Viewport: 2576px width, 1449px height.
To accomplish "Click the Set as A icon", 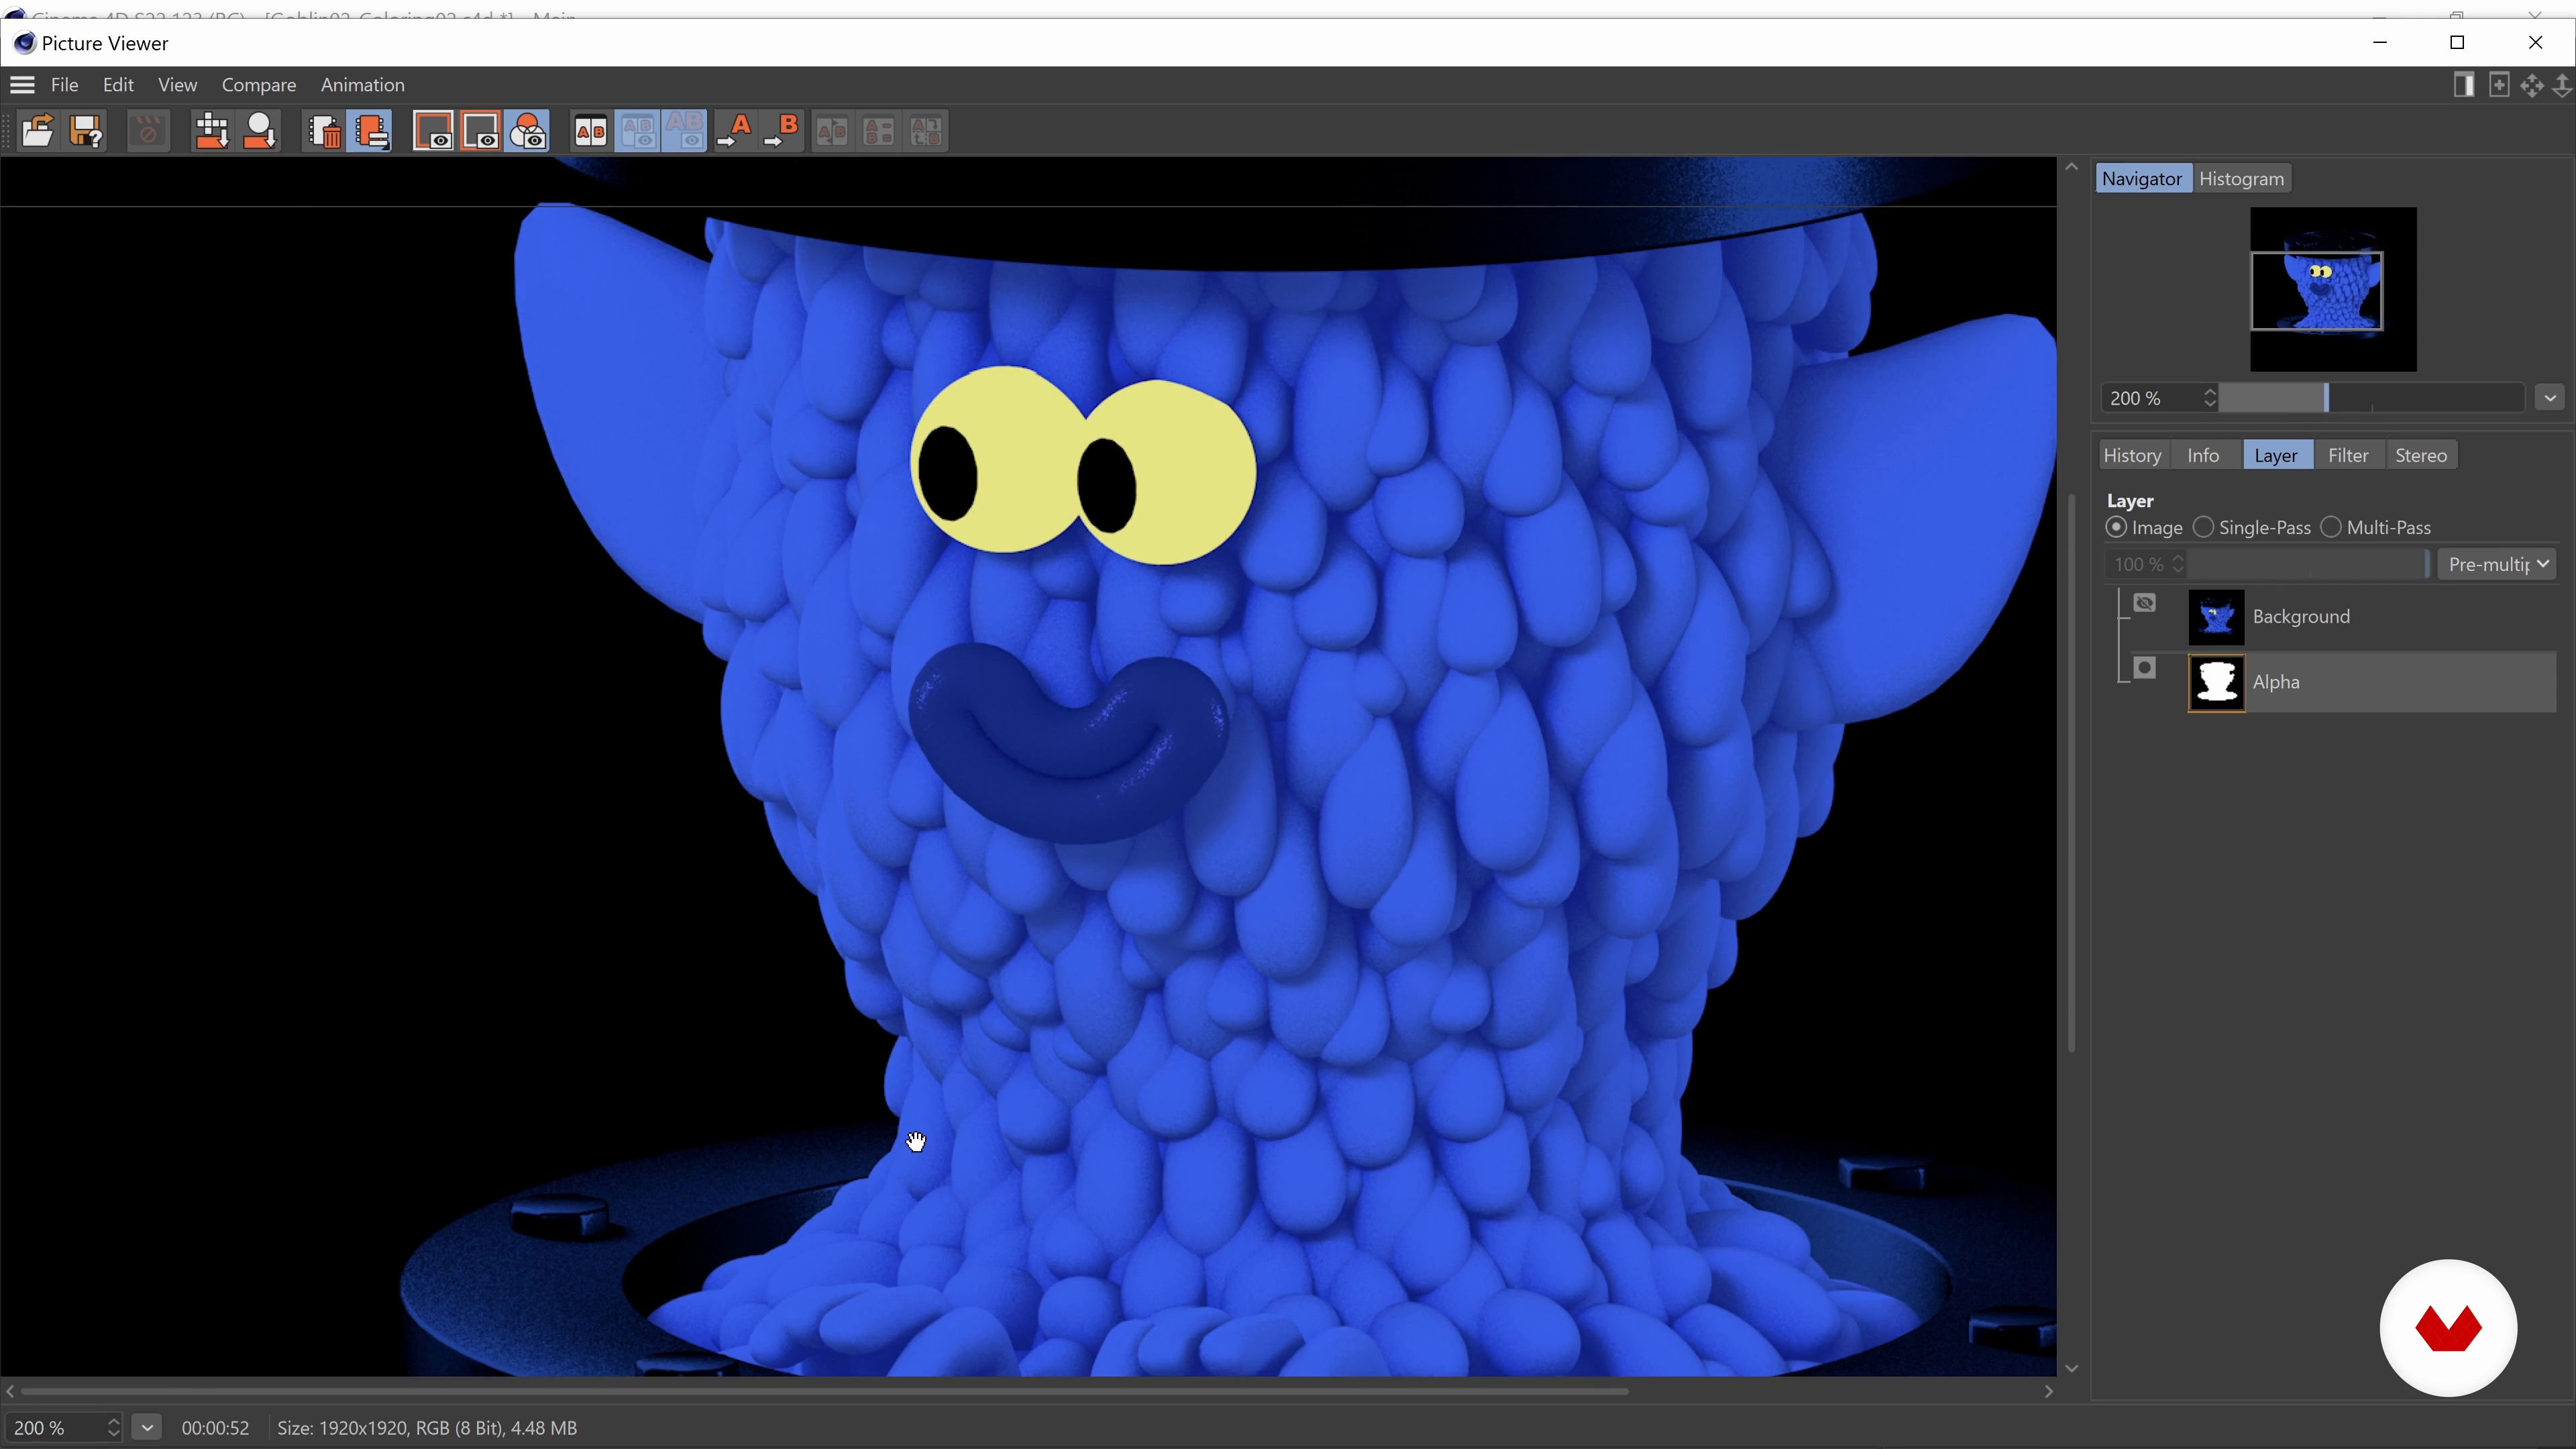I will [x=736, y=132].
